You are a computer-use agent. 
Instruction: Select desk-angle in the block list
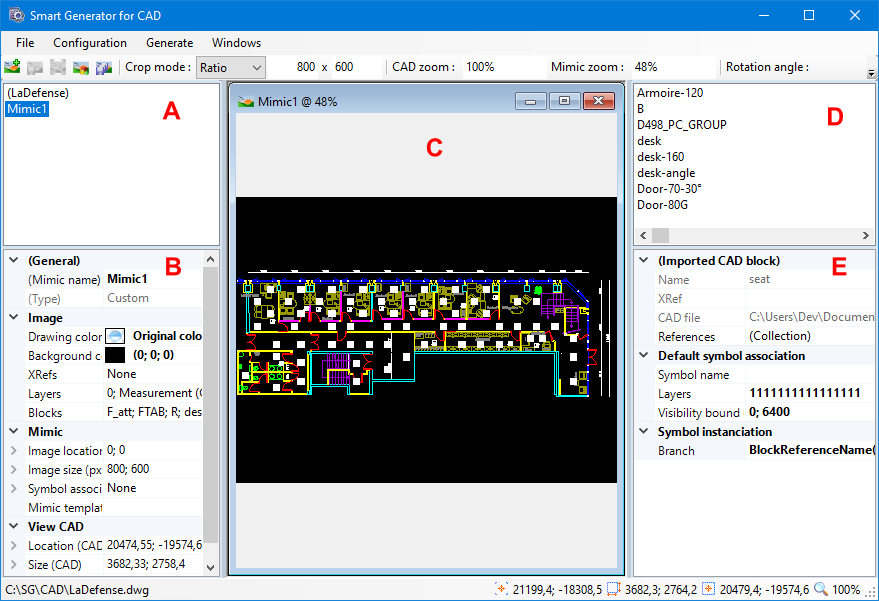666,173
